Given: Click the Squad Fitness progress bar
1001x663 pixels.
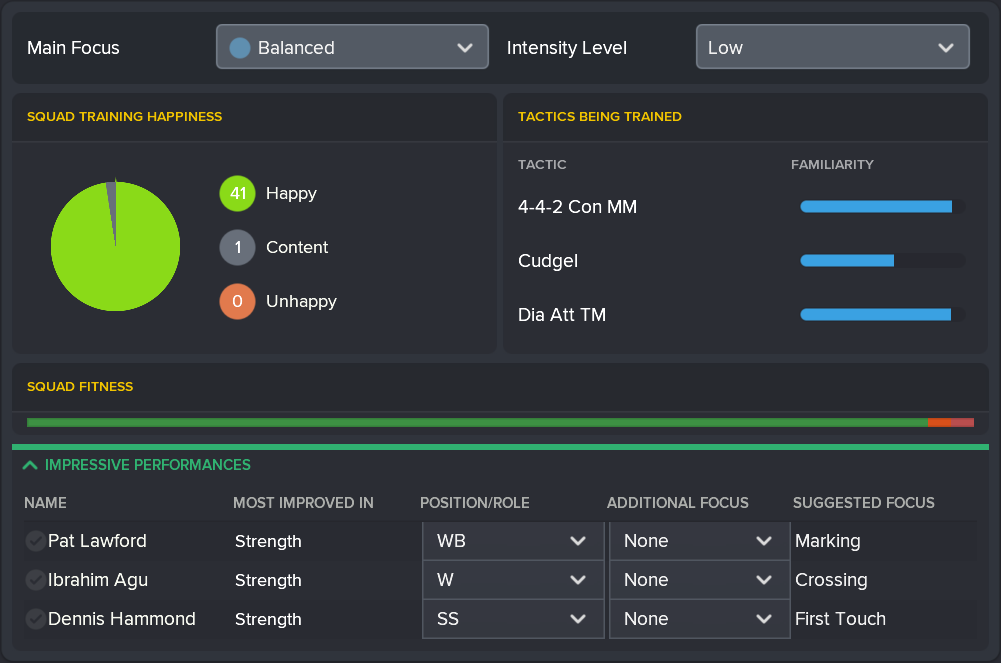Looking at the screenshot, I should point(500,422).
